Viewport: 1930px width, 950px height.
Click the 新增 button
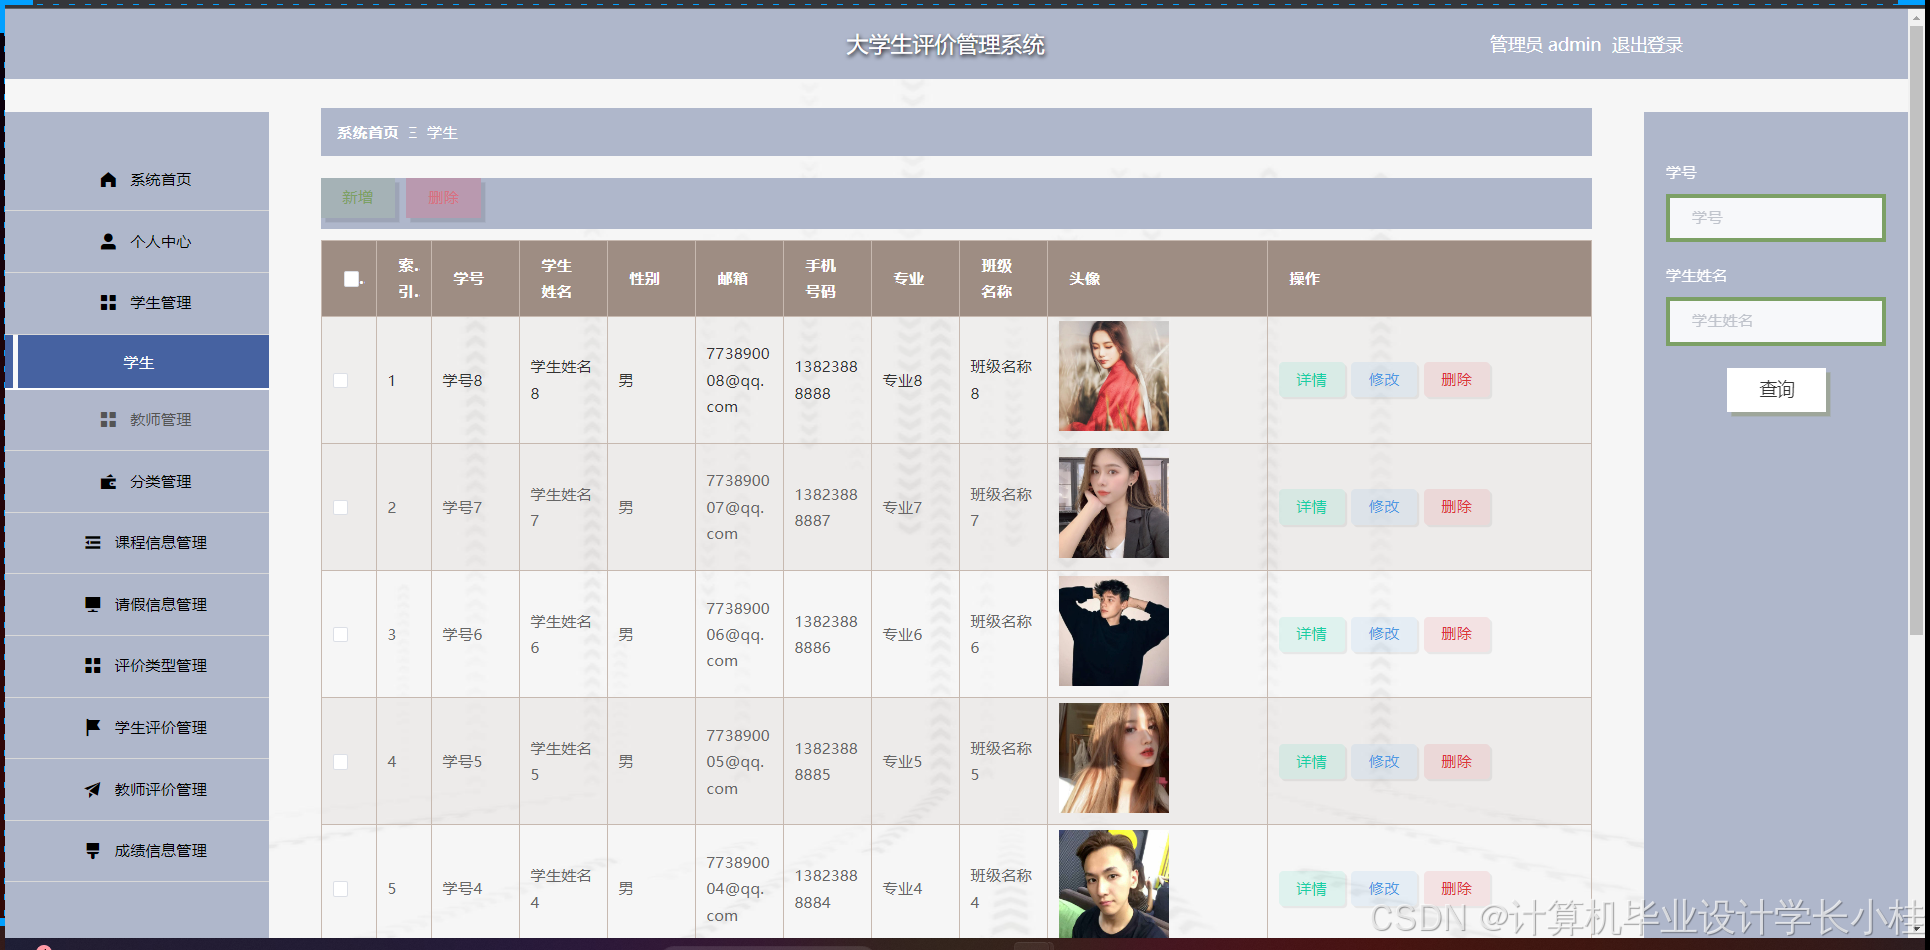(x=358, y=198)
